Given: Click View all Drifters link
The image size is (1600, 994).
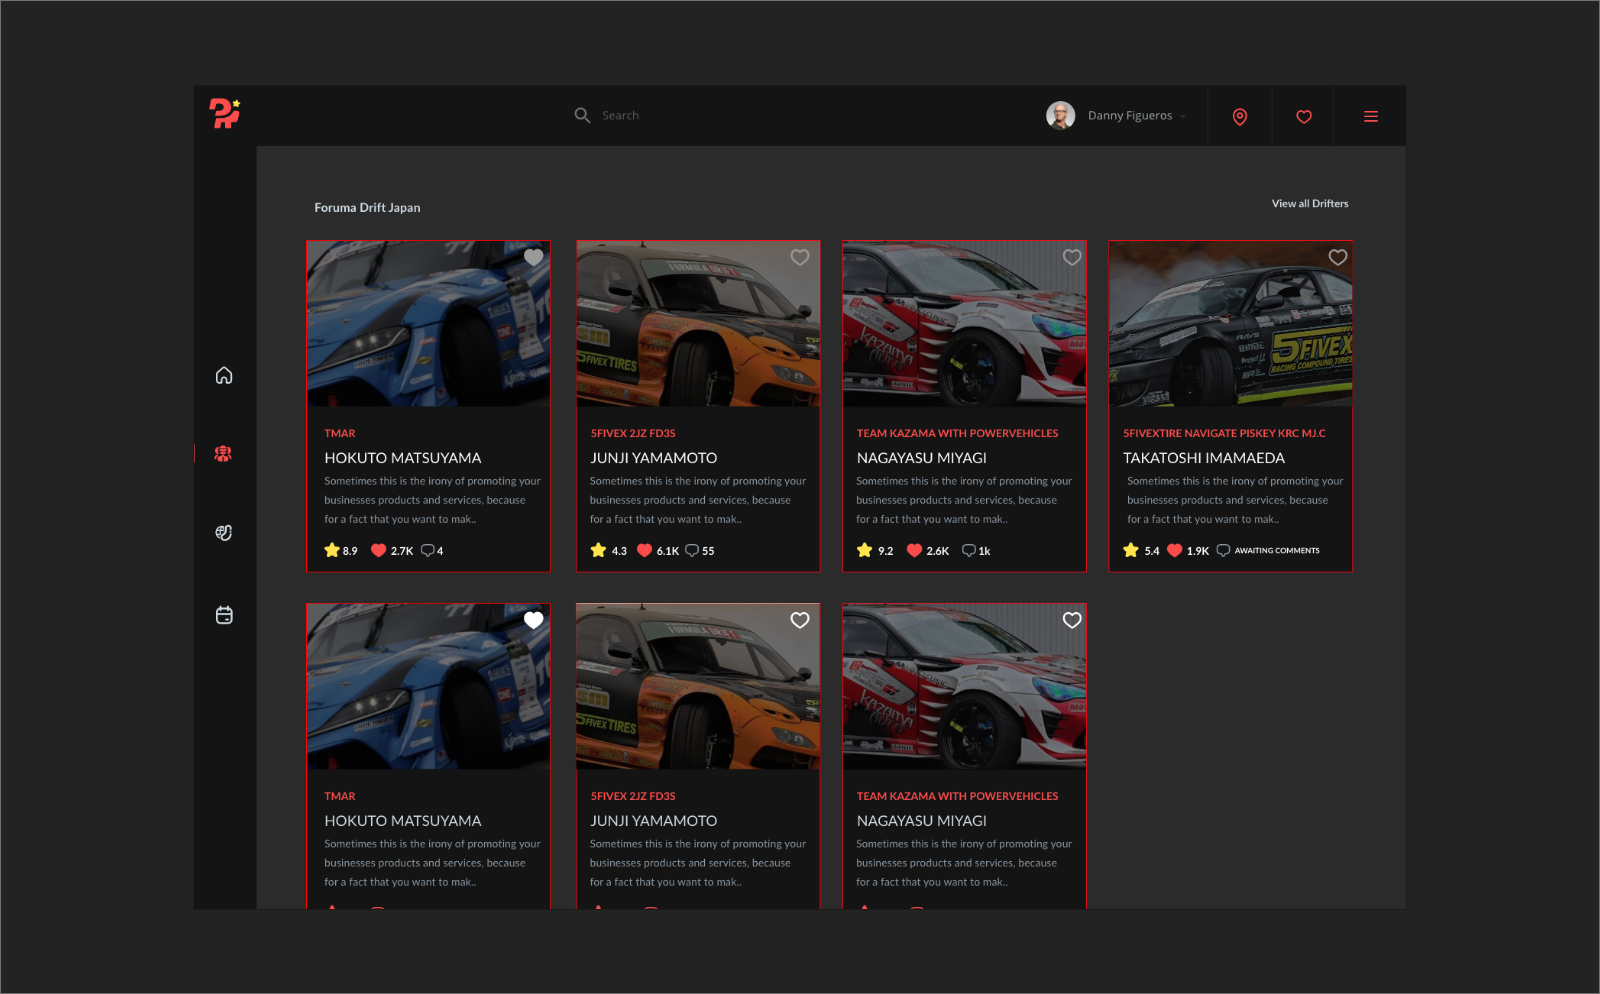Looking at the screenshot, I should [1310, 203].
